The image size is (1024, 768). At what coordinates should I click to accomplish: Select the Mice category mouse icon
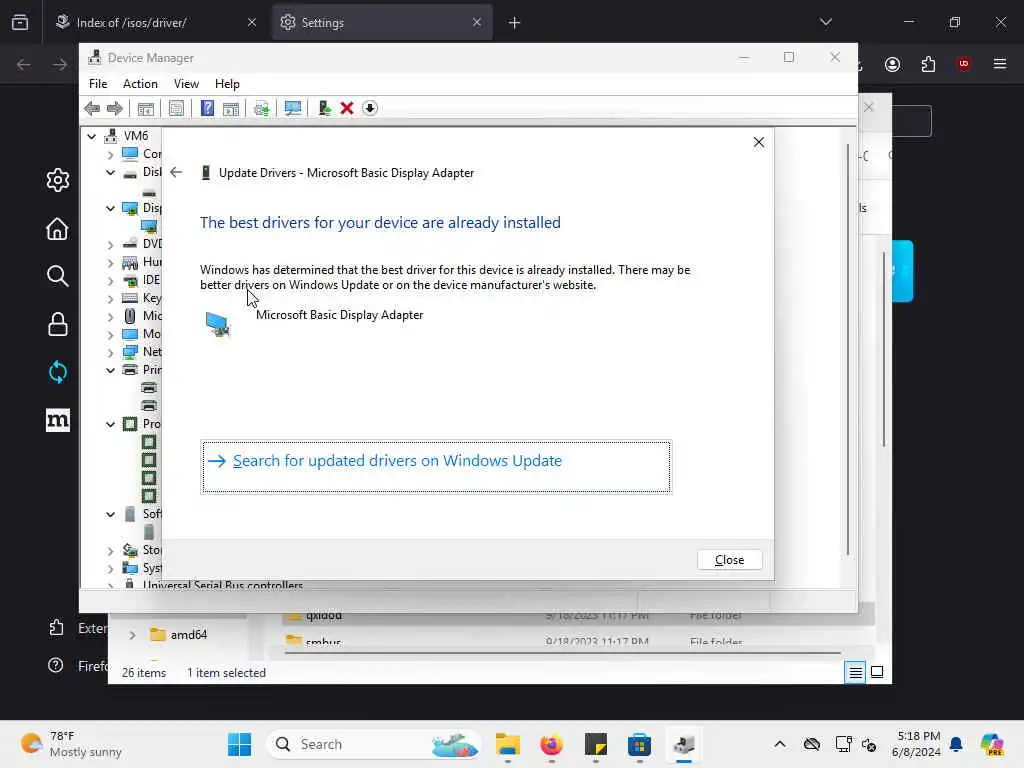[x=130, y=316]
